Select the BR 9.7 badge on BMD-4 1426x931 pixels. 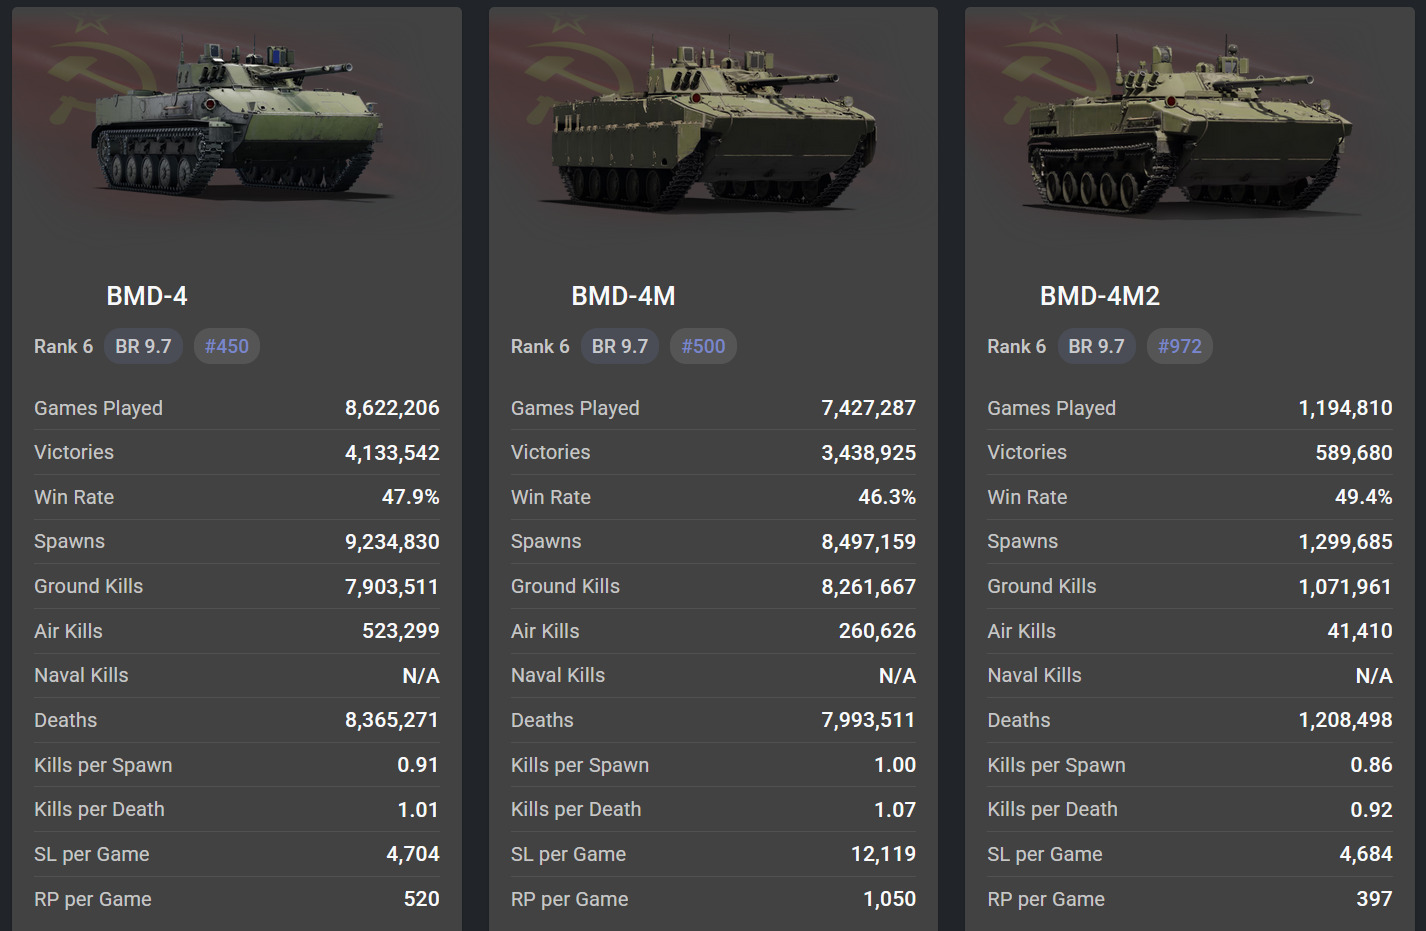point(143,346)
